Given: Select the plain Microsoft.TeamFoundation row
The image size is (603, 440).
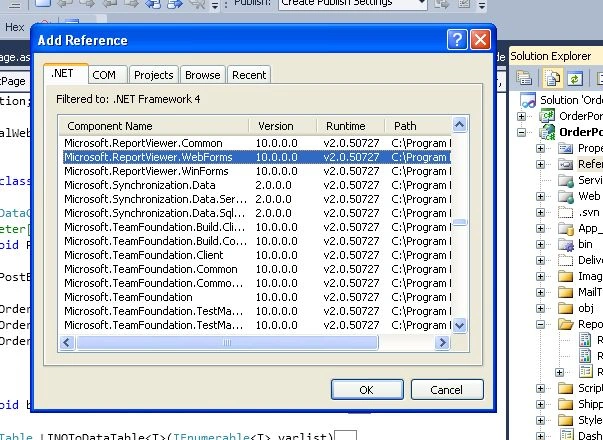Looking at the screenshot, I should [257, 297].
